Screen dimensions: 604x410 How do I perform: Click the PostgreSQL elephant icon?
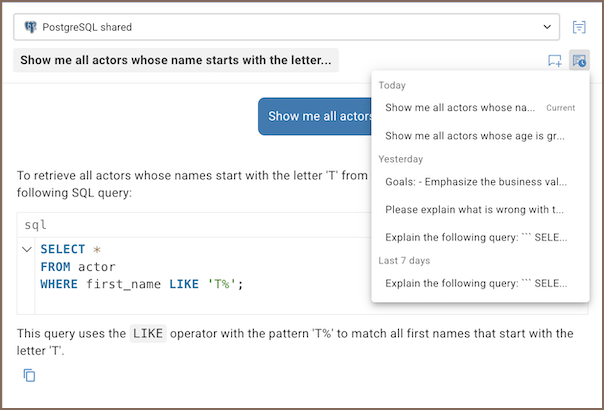(31, 27)
